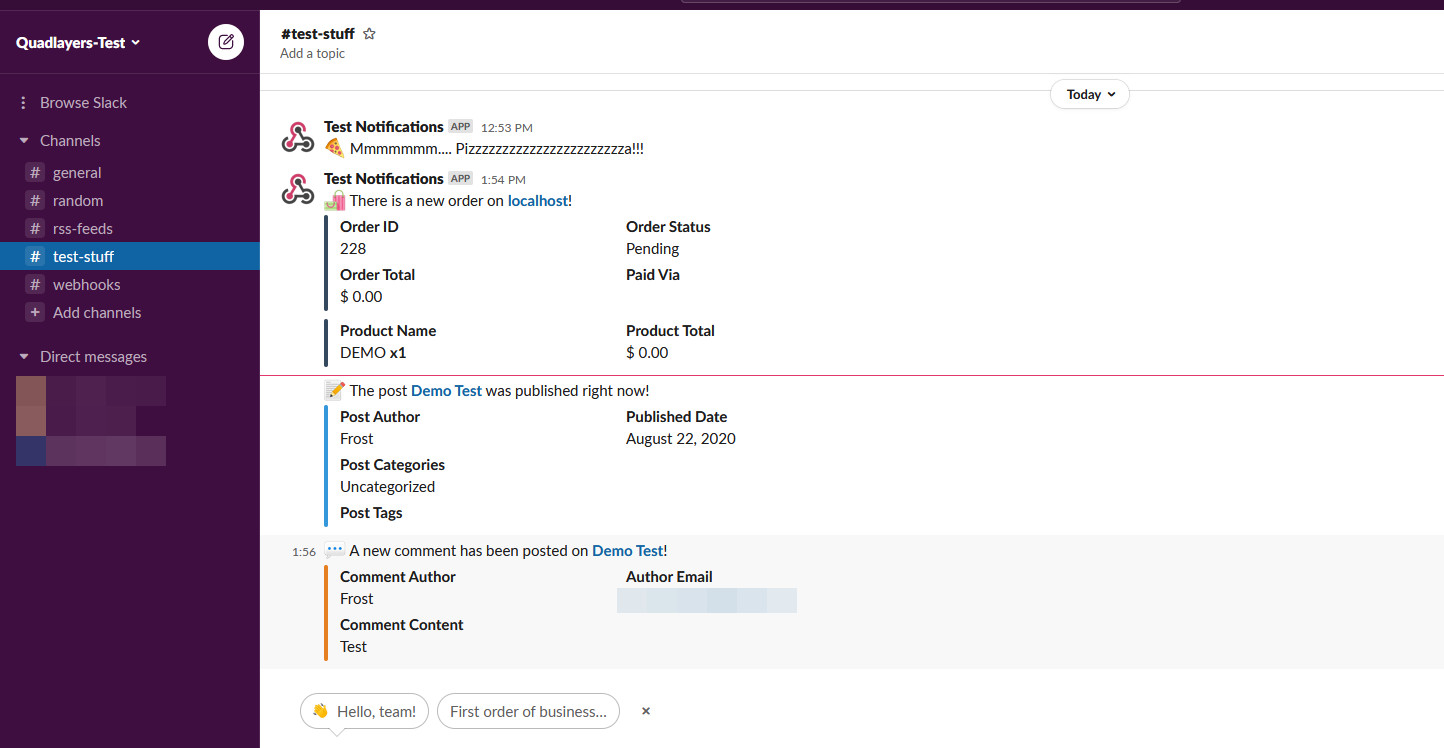1444x748 pixels.
Task: Click Test Notifications sender name at 1:54 PM
Action: (384, 179)
